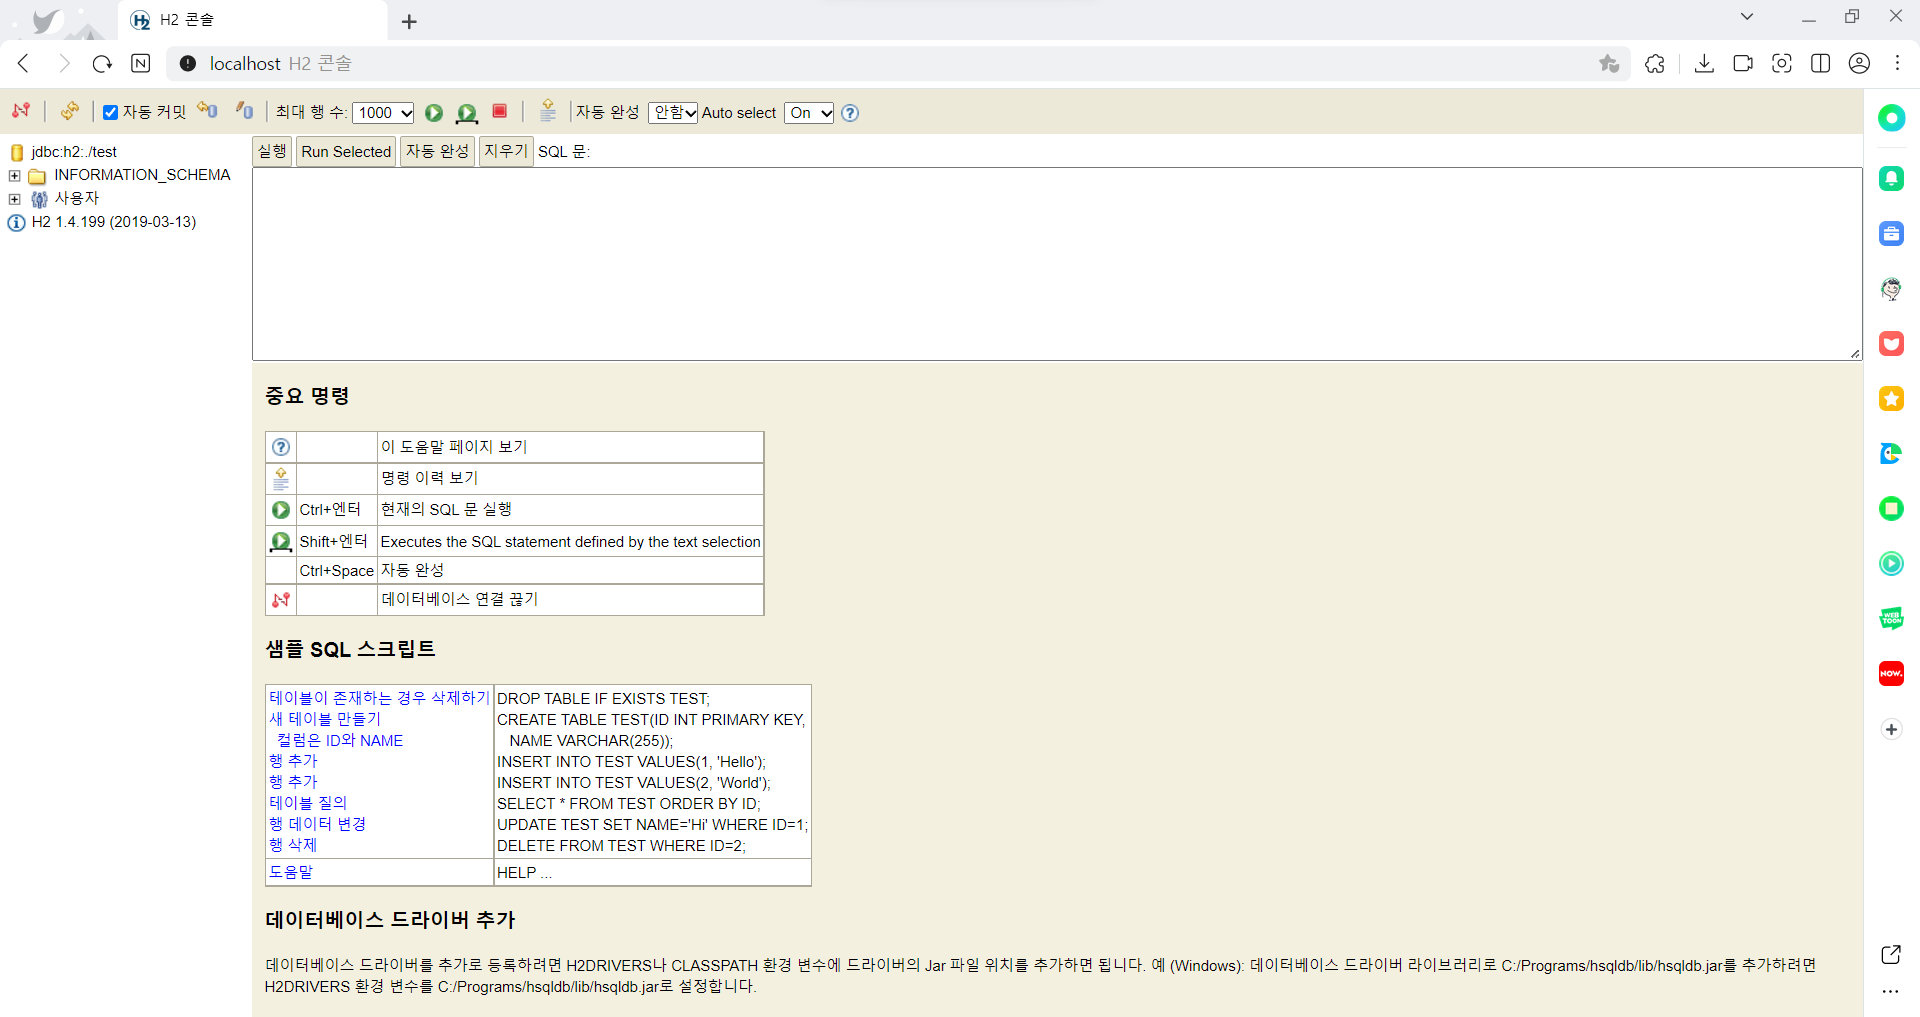This screenshot has width=1920, height=1017.
Task: Click disconnect icon in 데이터베이스 연결 끊기 row
Action: pos(281,599)
